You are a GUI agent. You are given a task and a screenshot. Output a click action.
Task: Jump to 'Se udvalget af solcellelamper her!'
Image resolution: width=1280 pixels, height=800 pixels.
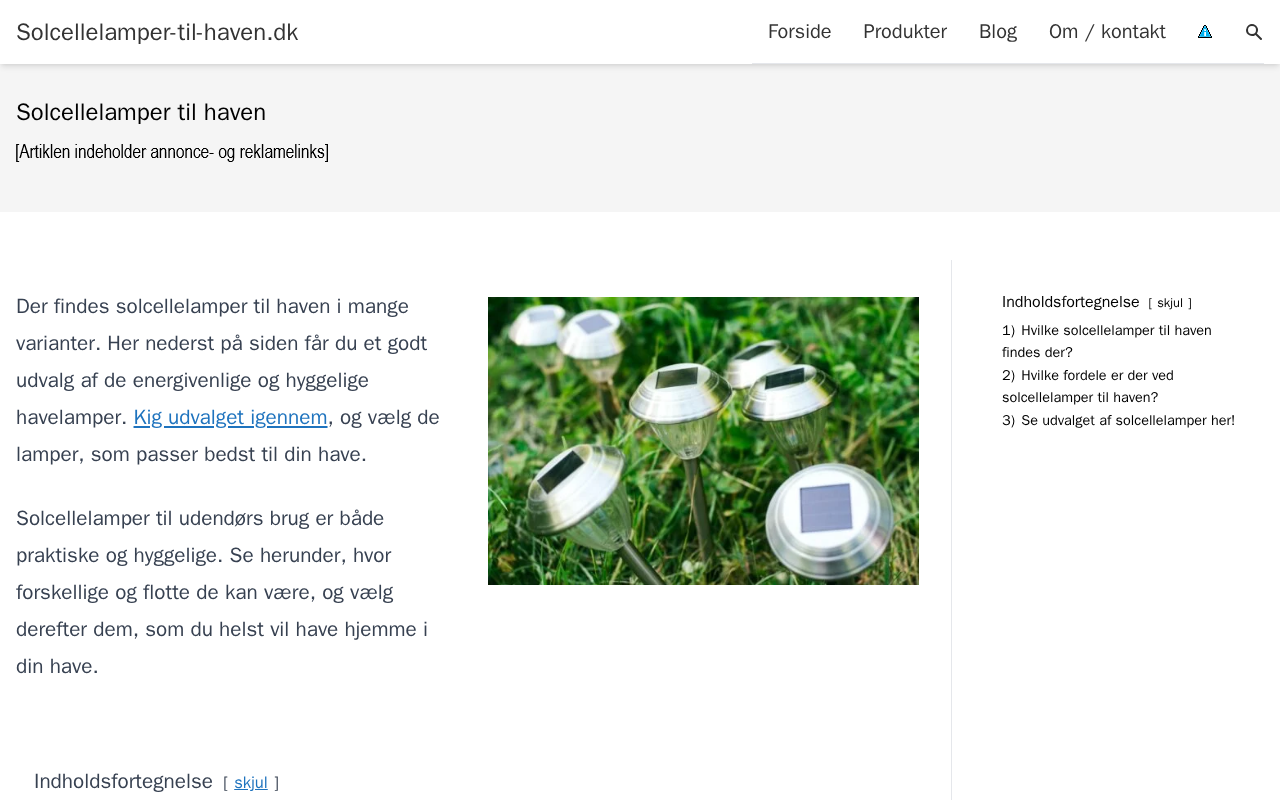coord(1118,421)
